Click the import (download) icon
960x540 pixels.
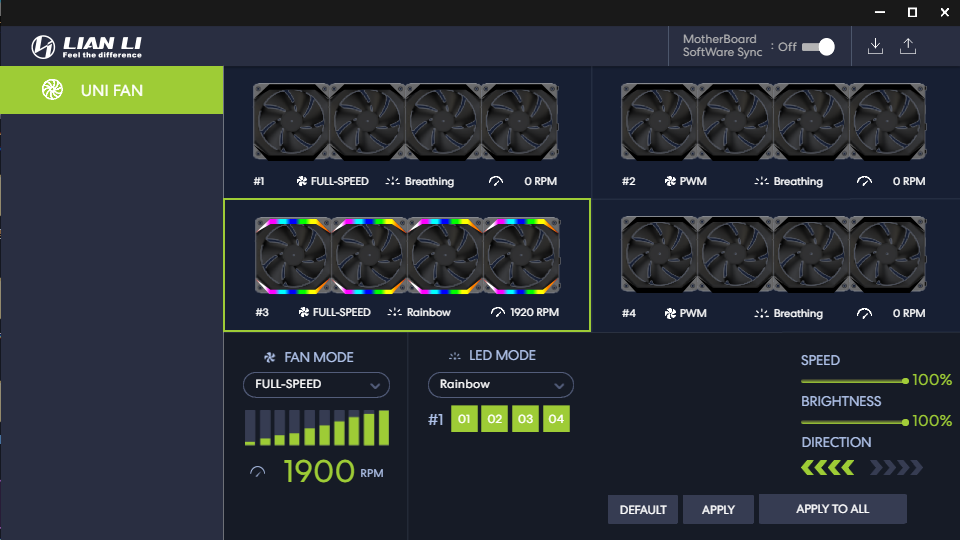point(876,47)
